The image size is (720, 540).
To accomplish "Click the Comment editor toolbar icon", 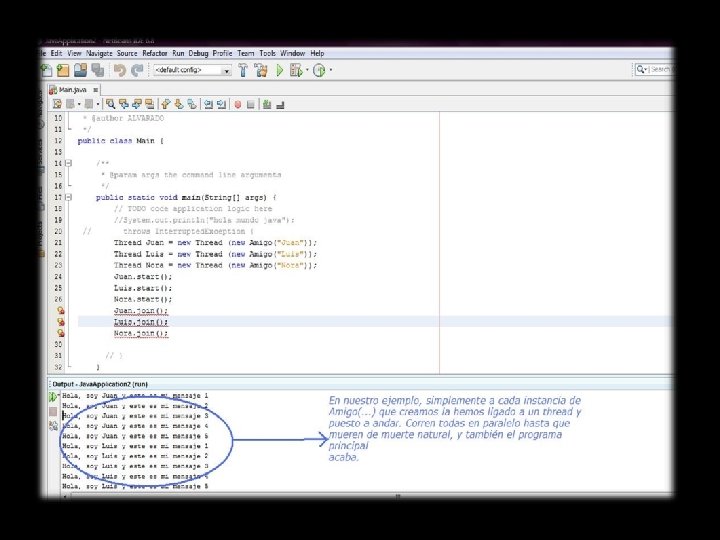I will point(267,105).
